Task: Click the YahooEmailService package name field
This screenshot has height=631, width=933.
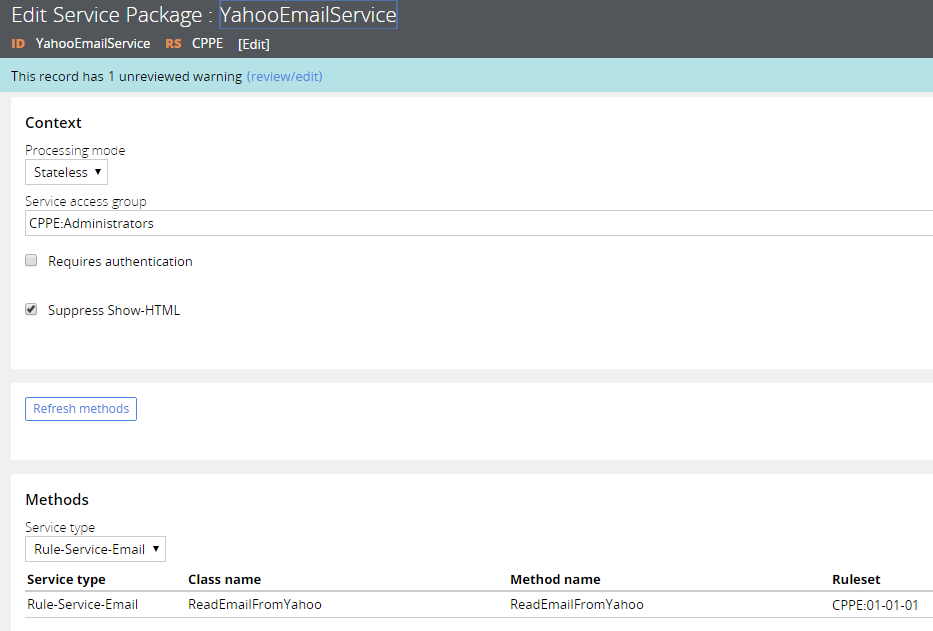Action: click(308, 15)
